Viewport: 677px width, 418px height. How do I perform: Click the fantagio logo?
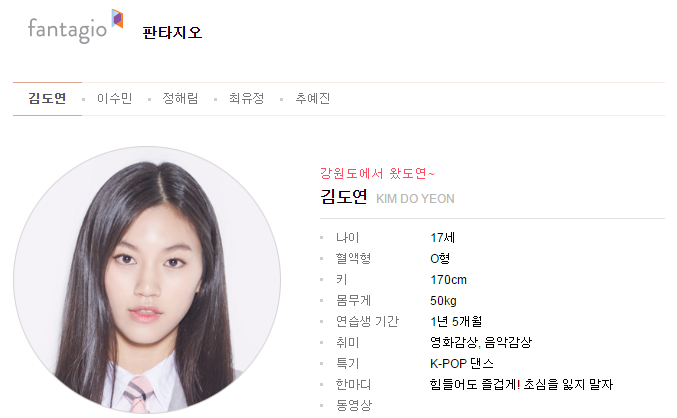76,26
